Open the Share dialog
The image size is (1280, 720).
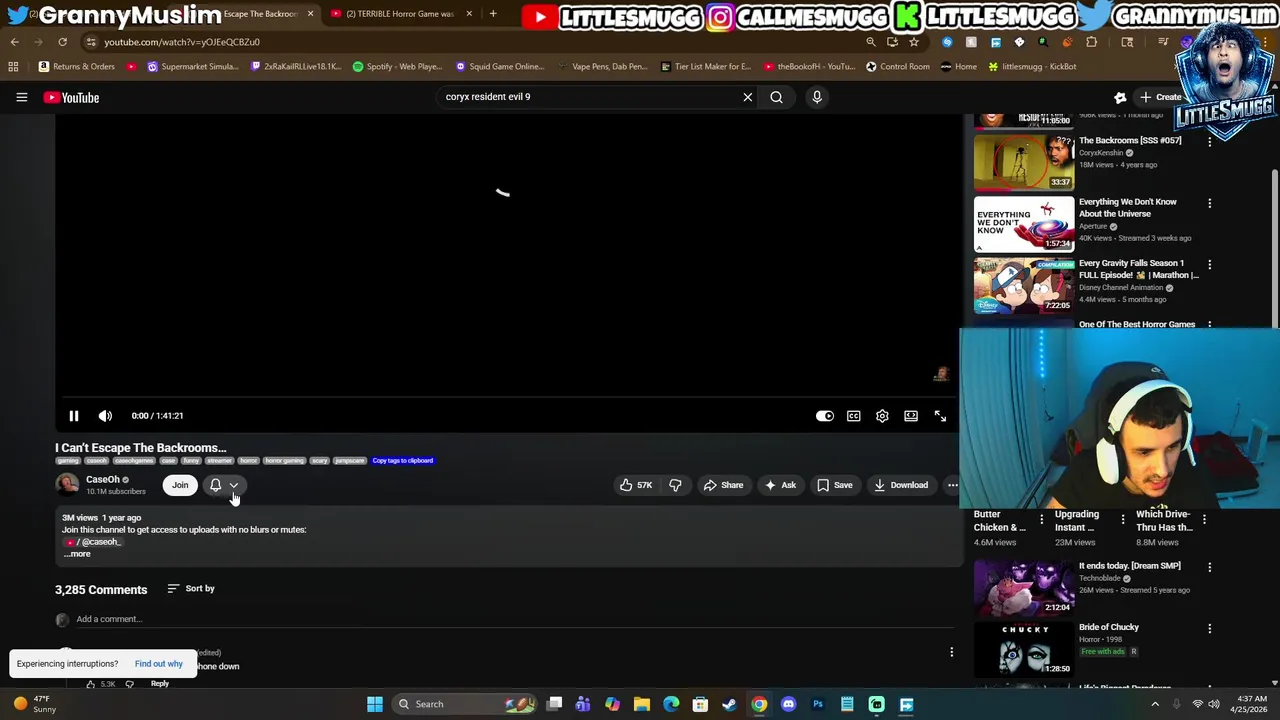point(723,485)
